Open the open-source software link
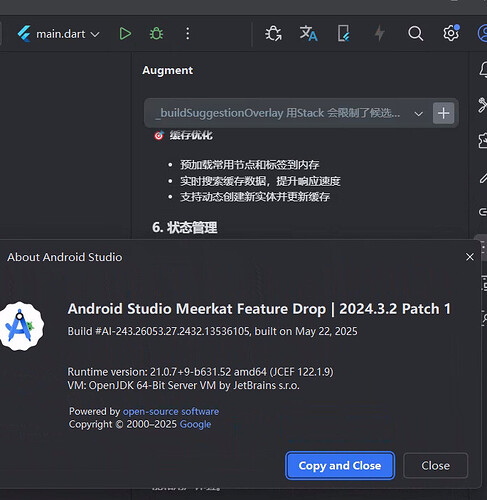The height and width of the screenshot is (500, 487). pos(171,411)
